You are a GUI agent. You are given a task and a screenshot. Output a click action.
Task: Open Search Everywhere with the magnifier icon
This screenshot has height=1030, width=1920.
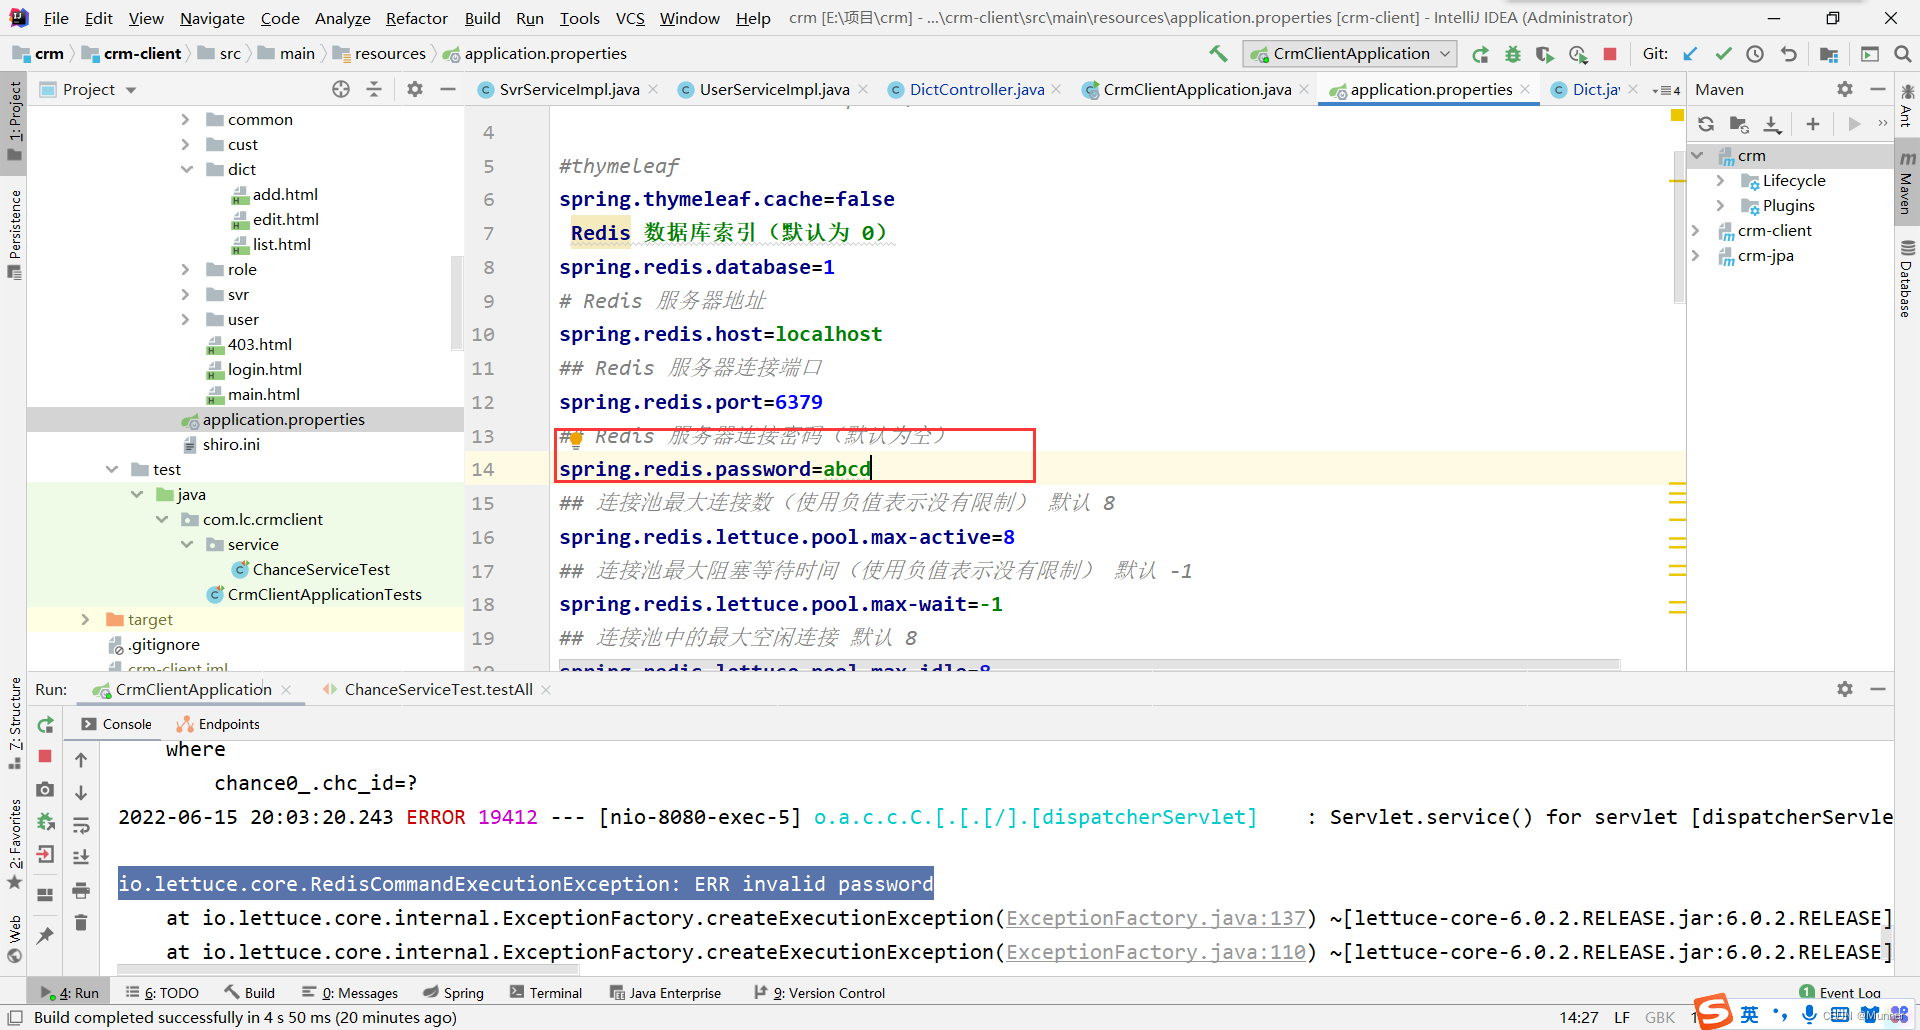(1903, 54)
